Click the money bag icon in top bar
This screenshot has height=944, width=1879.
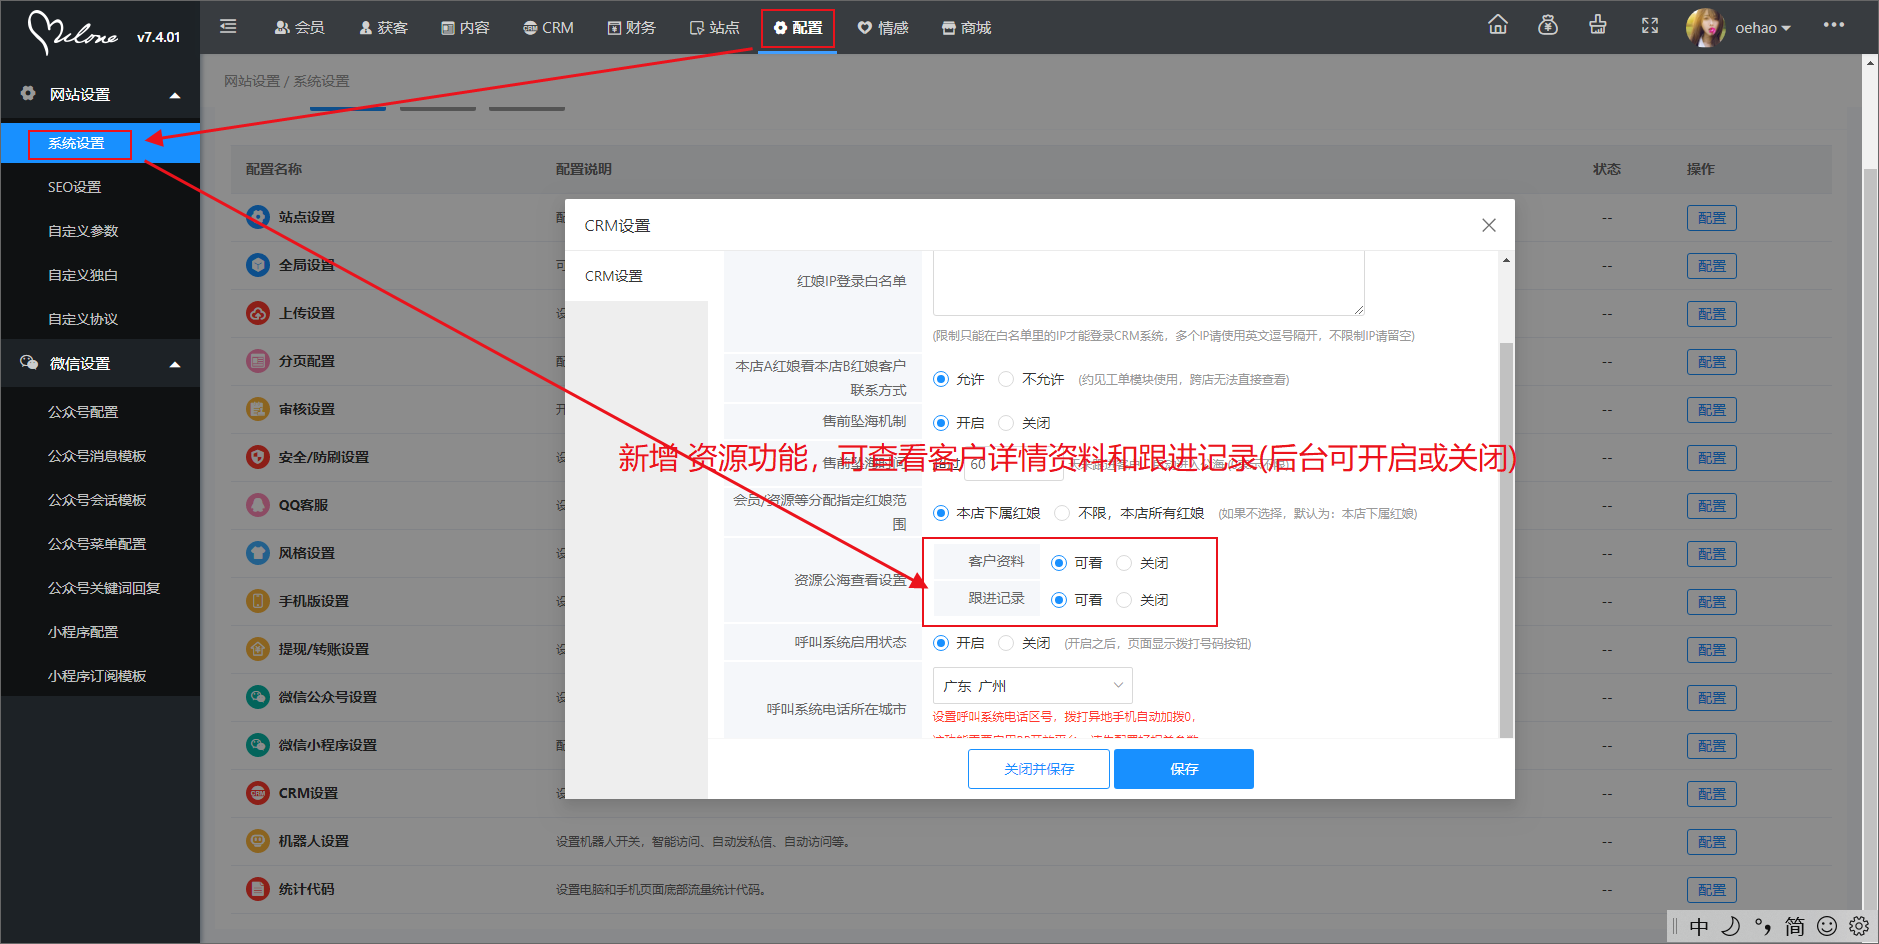coord(1548,25)
